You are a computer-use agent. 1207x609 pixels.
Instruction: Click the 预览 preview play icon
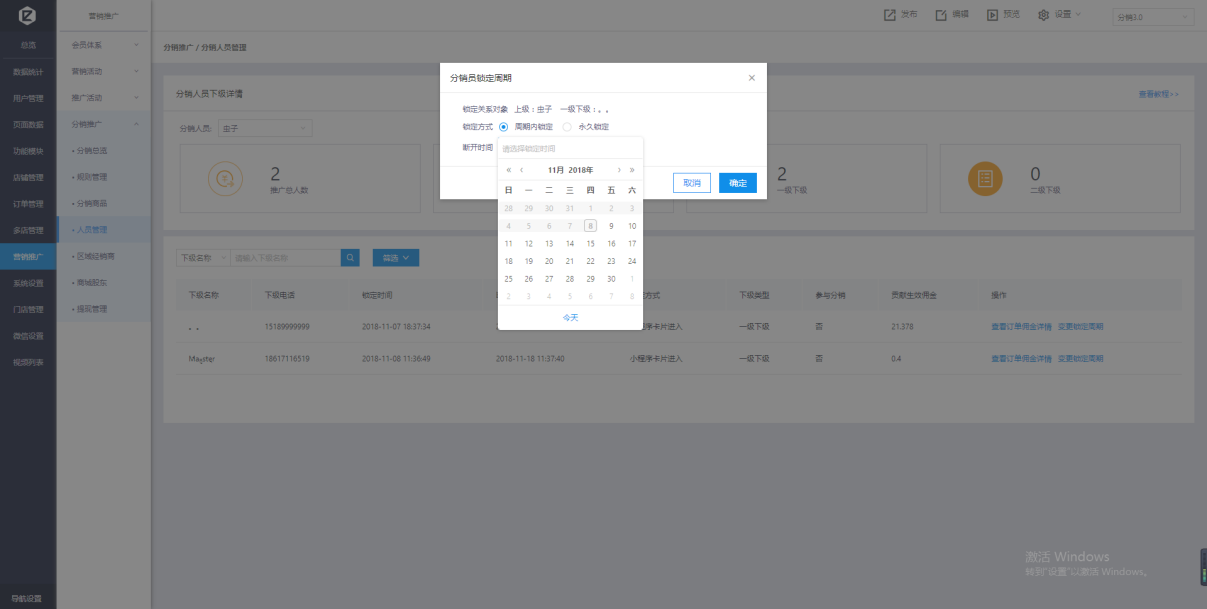(x=992, y=15)
